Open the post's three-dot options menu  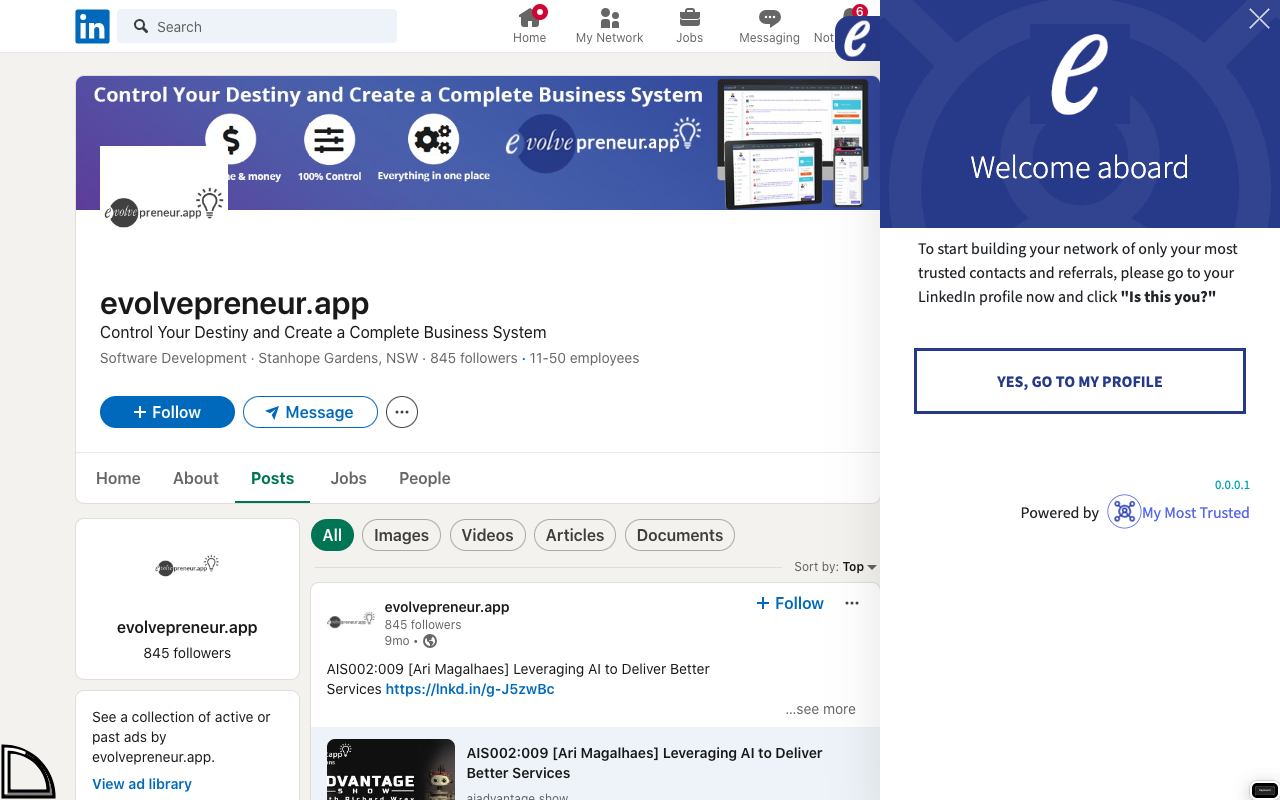click(x=852, y=603)
